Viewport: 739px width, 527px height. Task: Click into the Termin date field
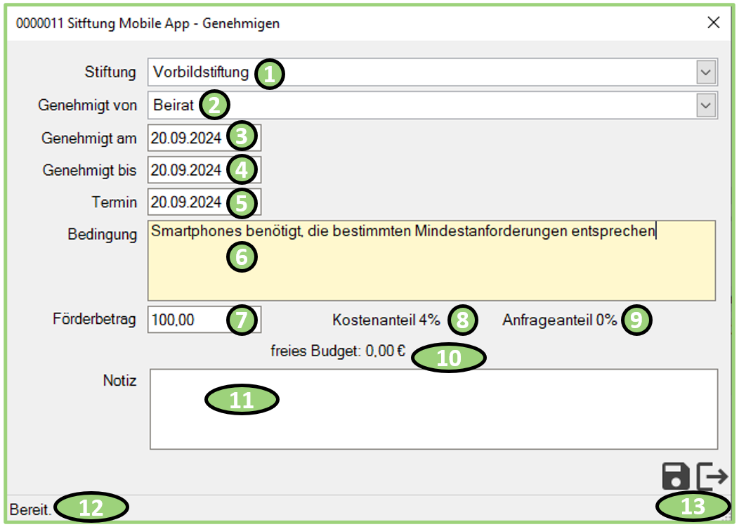click(187, 202)
